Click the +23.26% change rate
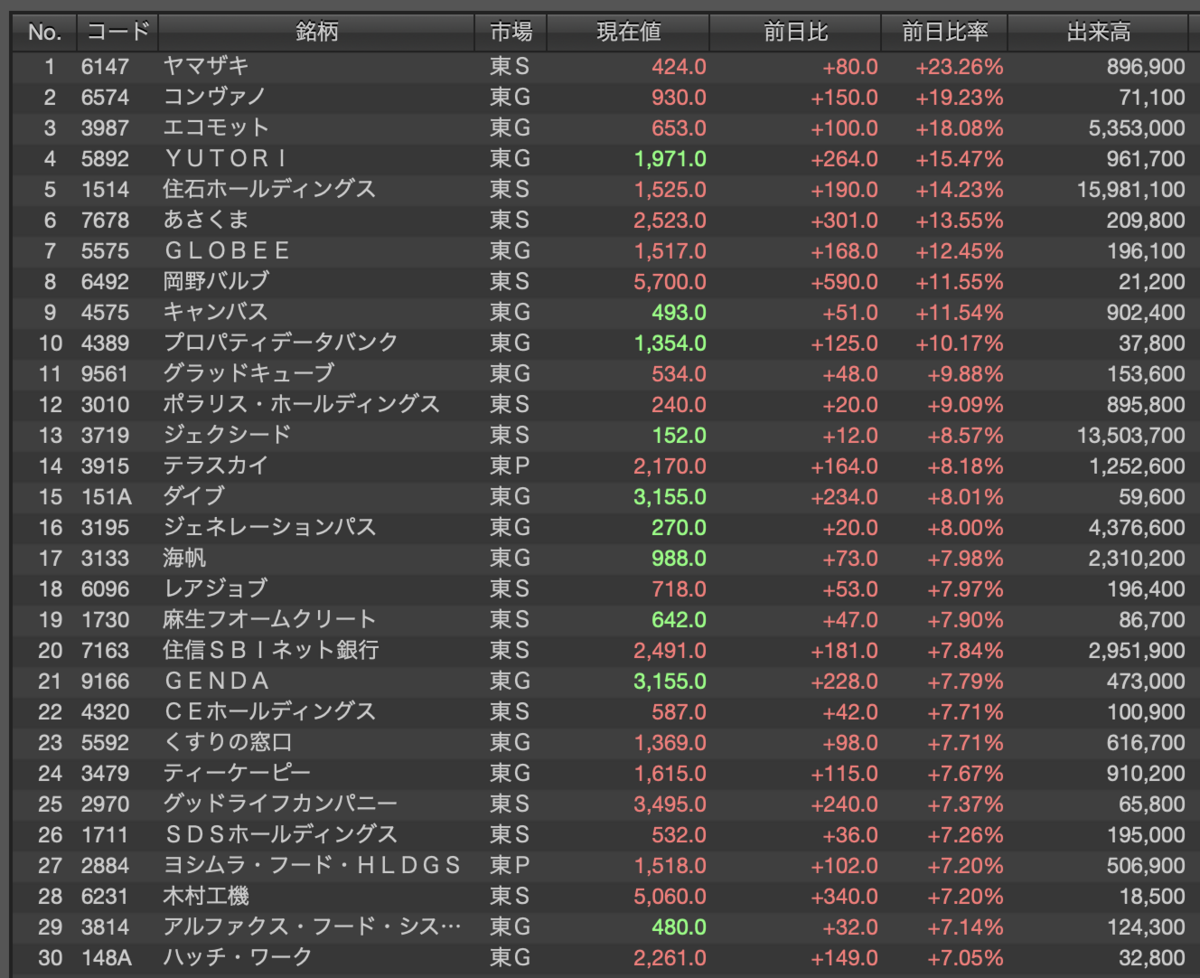The height and width of the screenshot is (978, 1200). click(x=959, y=67)
